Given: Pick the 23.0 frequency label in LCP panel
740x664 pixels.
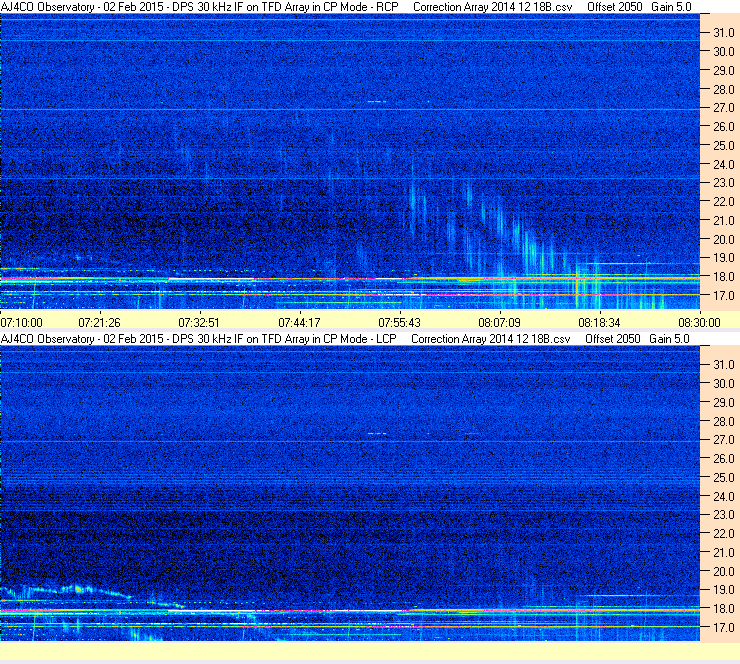Looking at the screenshot, I should coord(723,515).
